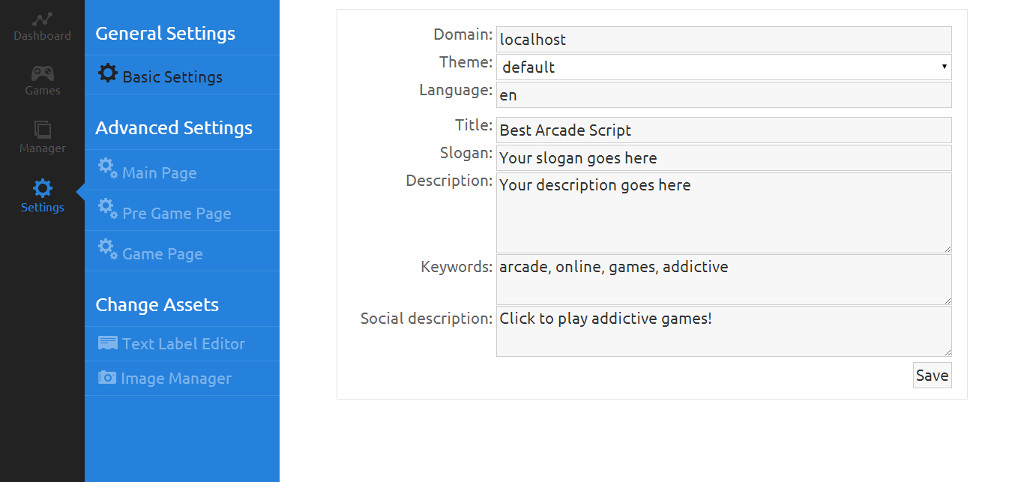The height and width of the screenshot is (482, 1024).
Task: Open Games via the gamepad icon
Action: click(x=42, y=73)
